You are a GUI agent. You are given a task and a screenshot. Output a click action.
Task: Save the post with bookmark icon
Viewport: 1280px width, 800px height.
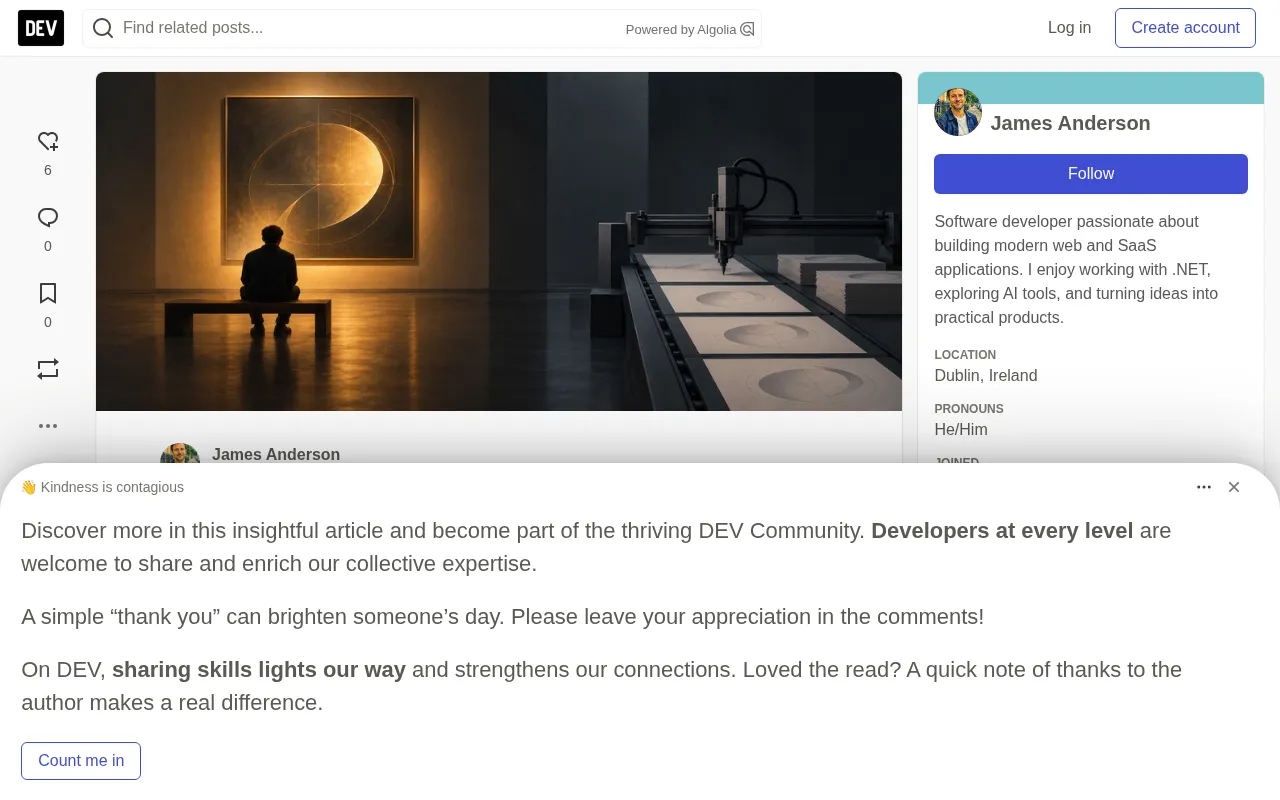tap(48, 293)
